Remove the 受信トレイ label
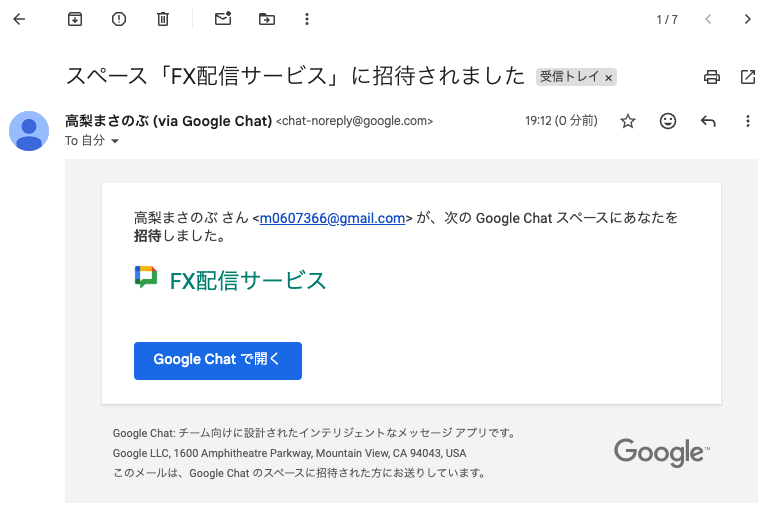Screen dimensions: 784x532 610,77
